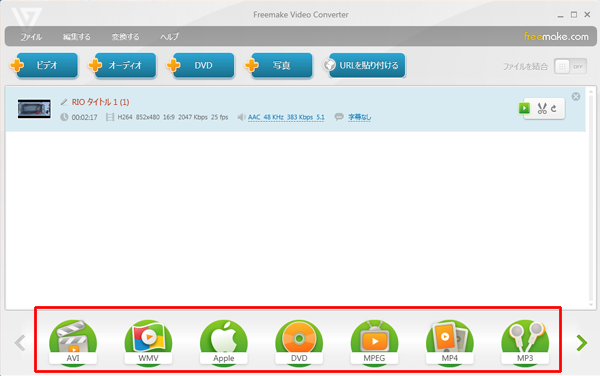The height and width of the screenshot is (376, 600).
Task: Open the ファイル menu
Action: (x=31, y=37)
